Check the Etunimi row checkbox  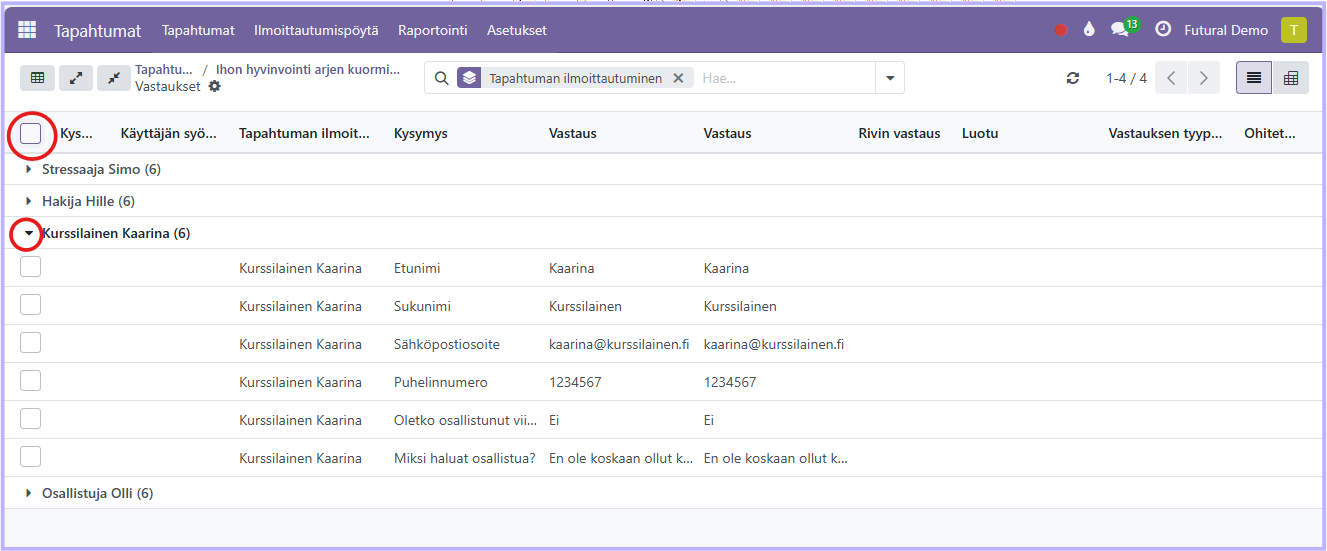[31, 267]
